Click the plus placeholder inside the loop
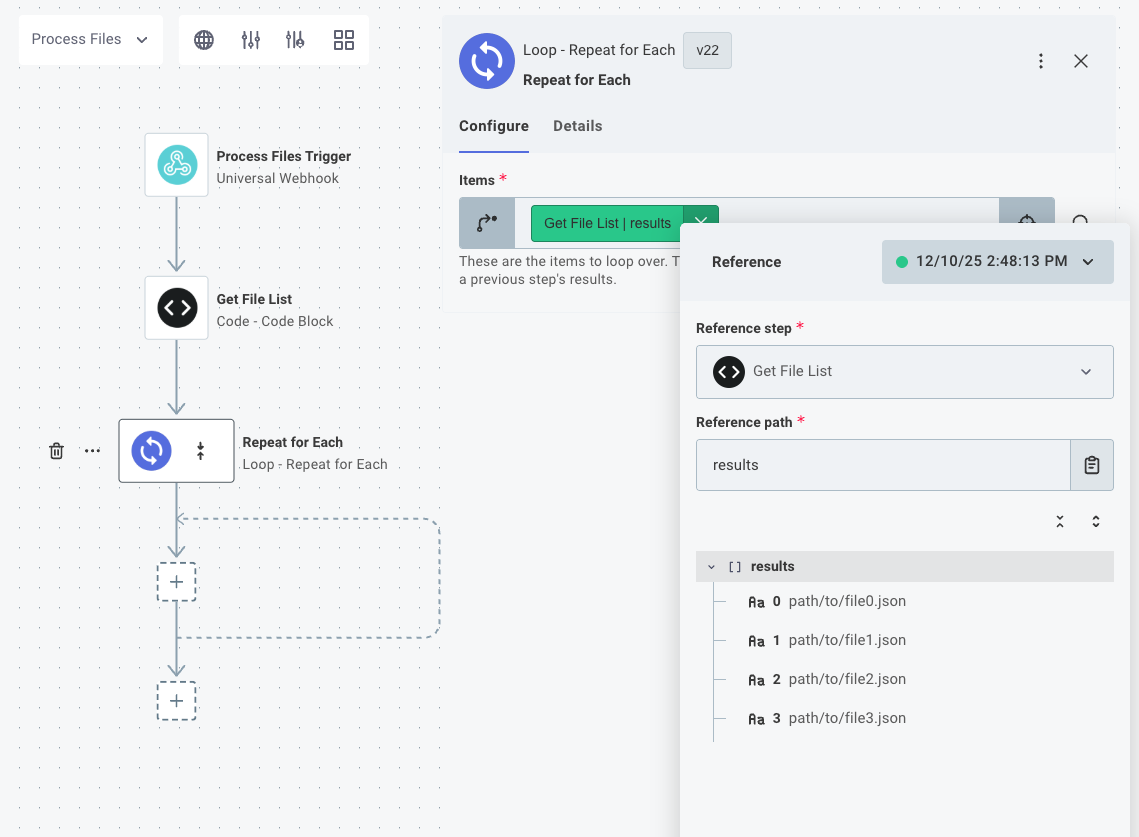Image resolution: width=1139 pixels, height=837 pixels. [176, 581]
